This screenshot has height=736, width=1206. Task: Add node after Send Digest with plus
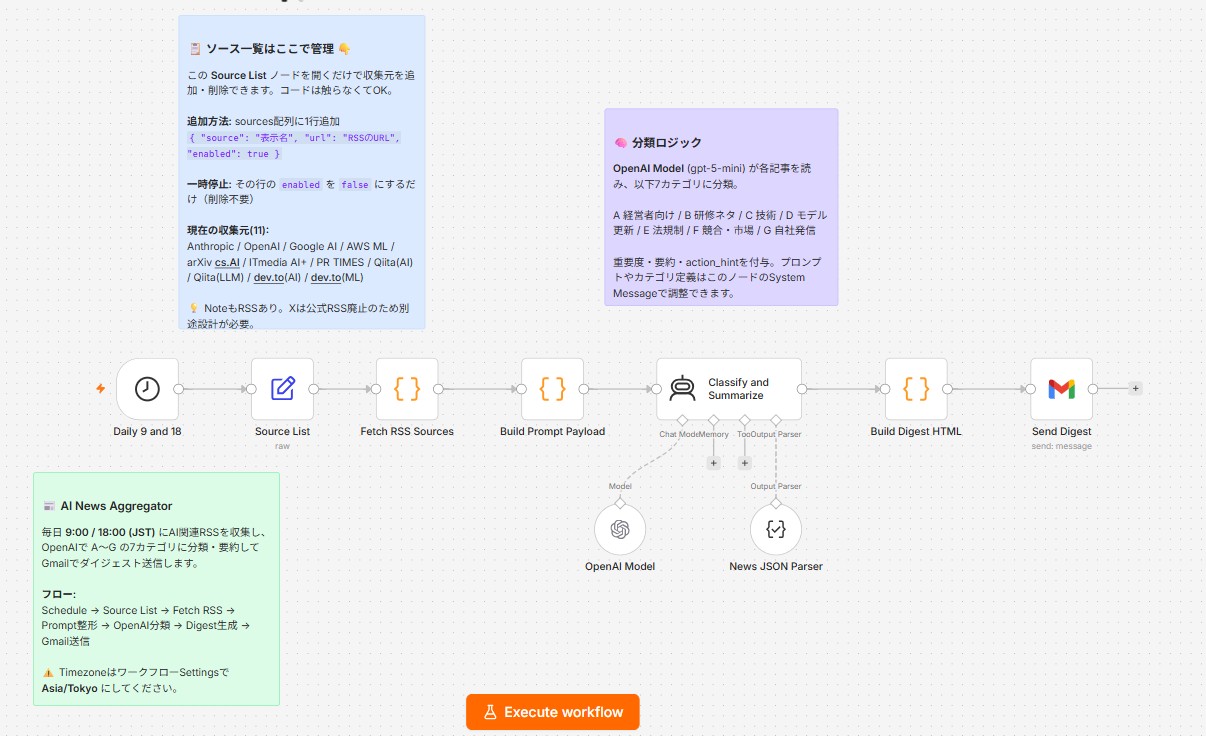pyautogui.click(x=1135, y=389)
